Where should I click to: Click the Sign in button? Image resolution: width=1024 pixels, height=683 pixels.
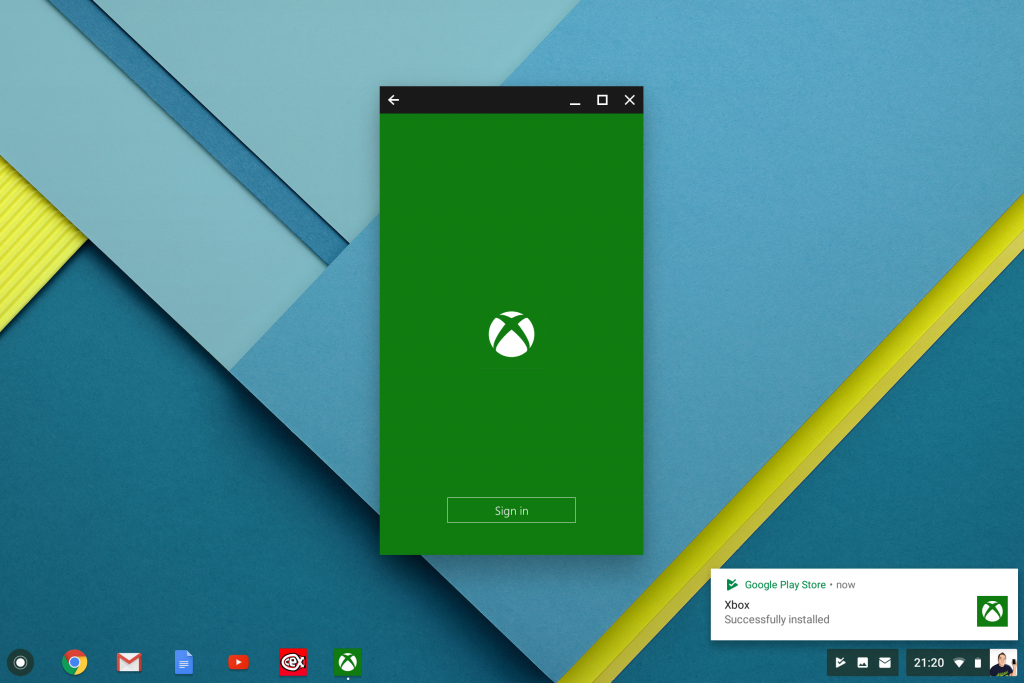point(511,510)
